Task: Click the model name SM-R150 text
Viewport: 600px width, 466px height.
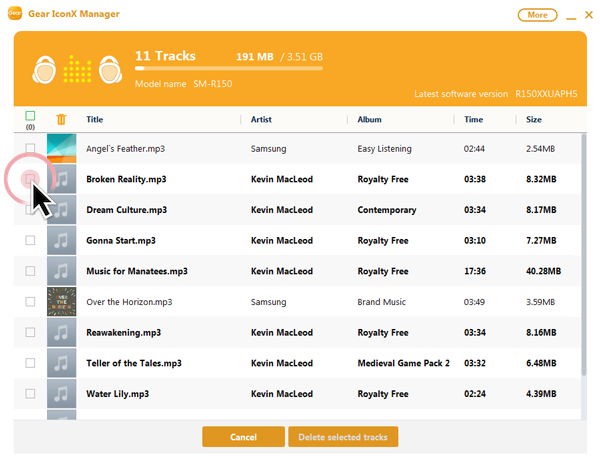Action: 212,84
